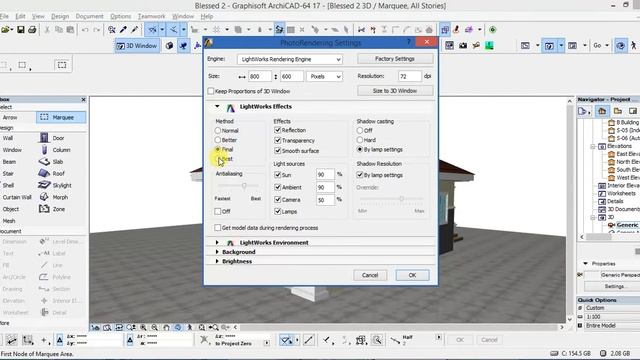The height and width of the screenshot is (360, 640).
Task: Uncheck the Transparency effect
Action: 278,140
